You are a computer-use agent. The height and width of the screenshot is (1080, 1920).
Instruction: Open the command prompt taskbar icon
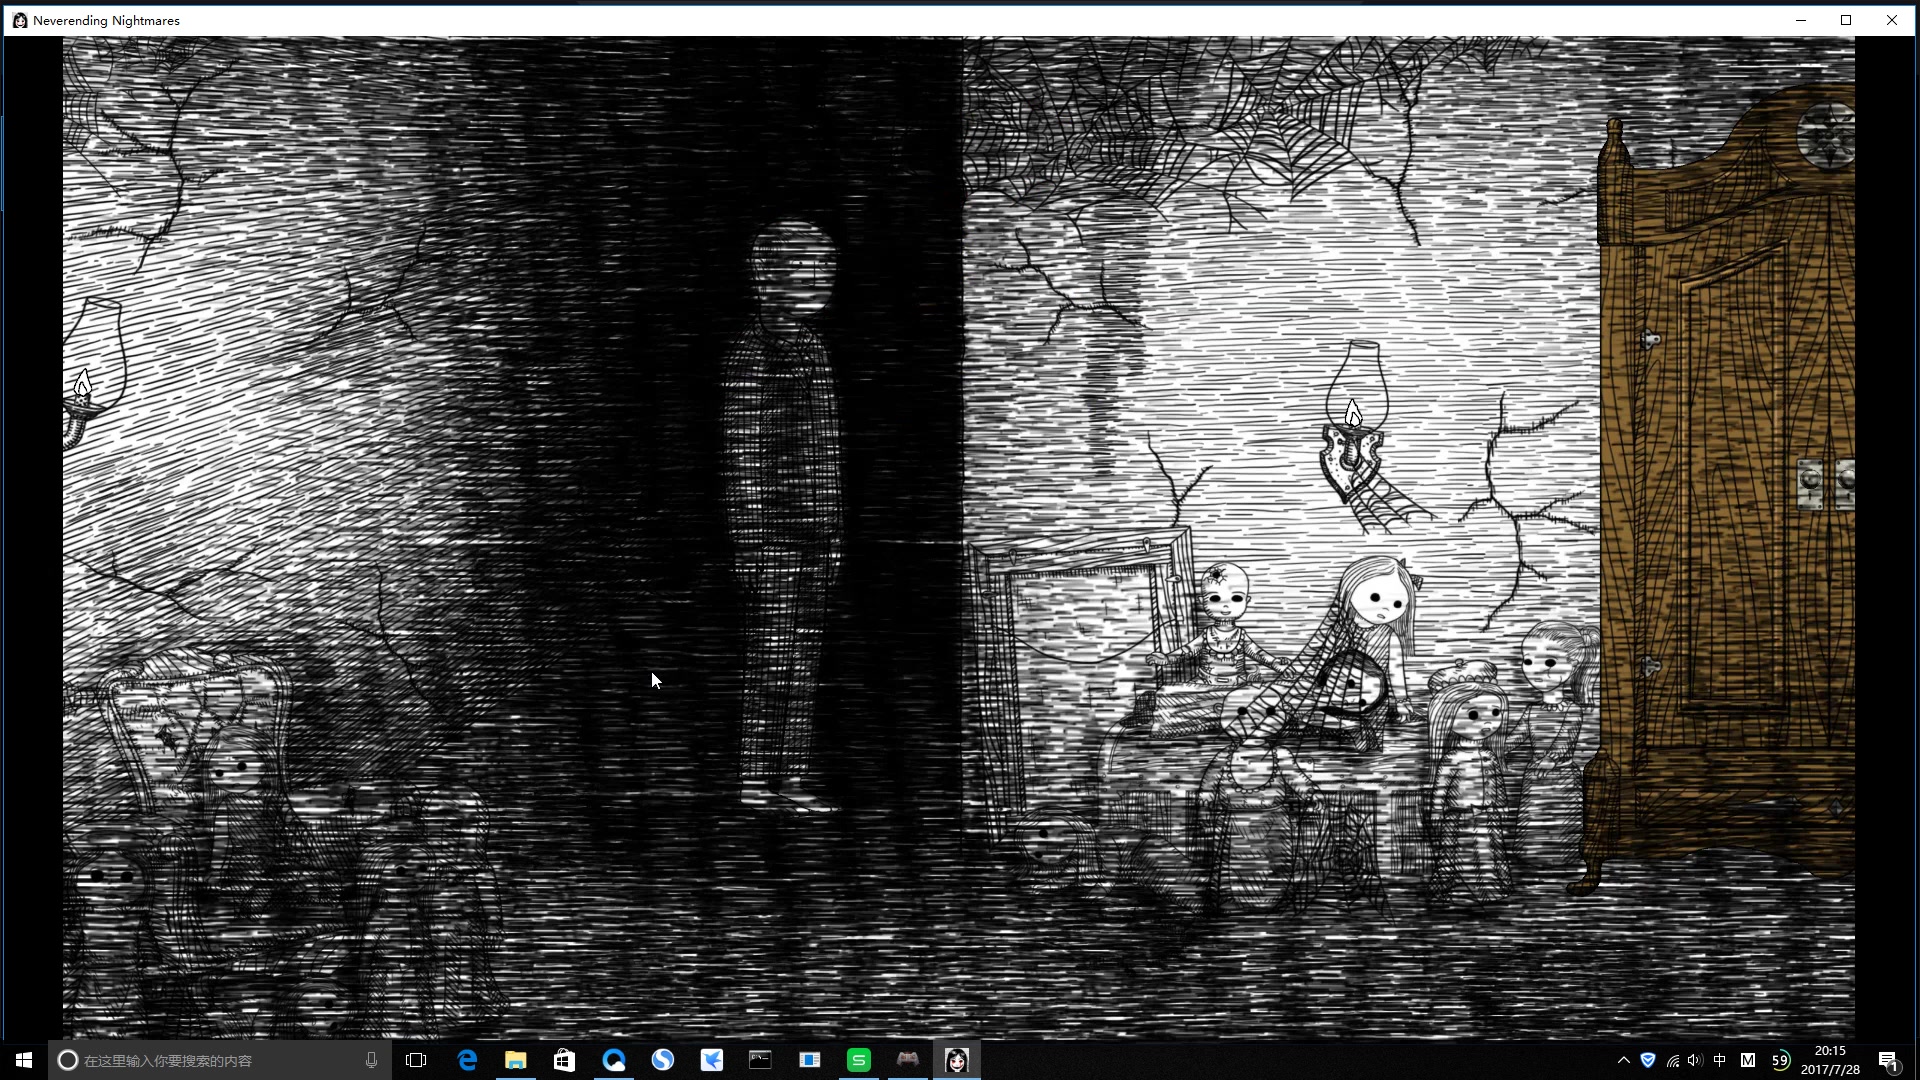pyautogui.click(x=761, y=1060)
